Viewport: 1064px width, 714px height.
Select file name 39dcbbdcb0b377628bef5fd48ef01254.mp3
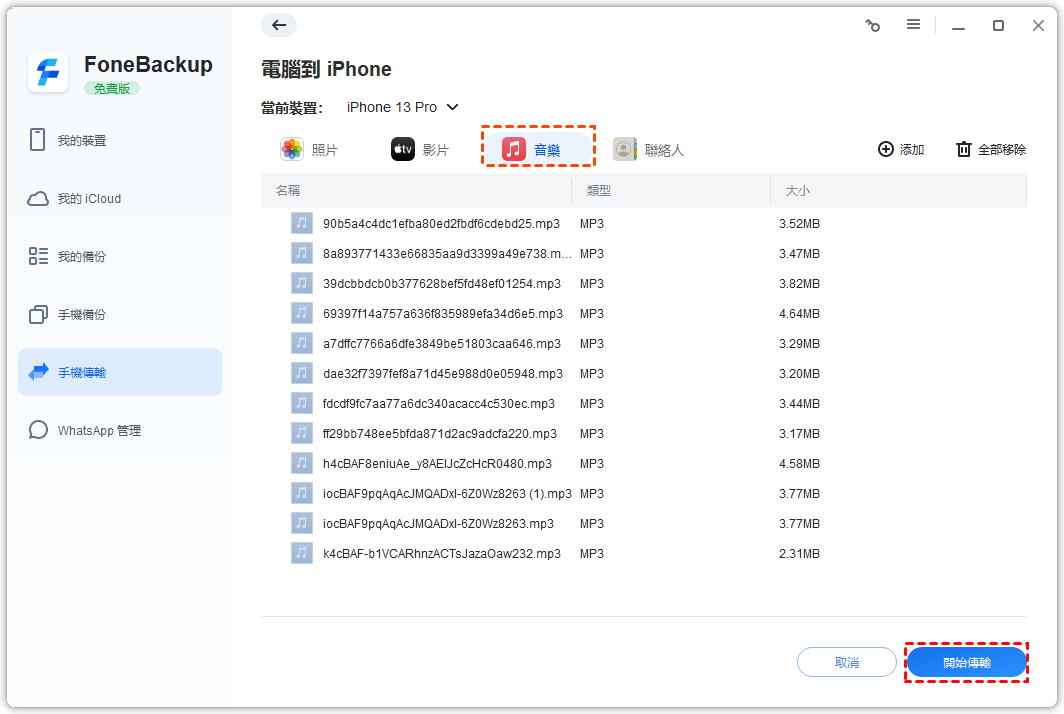click(442, 283)
